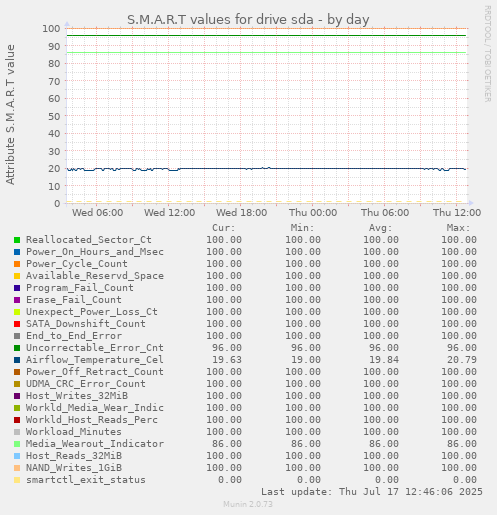Select the Uncorrectable_Error_Cnt legend label

pyautogui.click(x=95, y=348)
